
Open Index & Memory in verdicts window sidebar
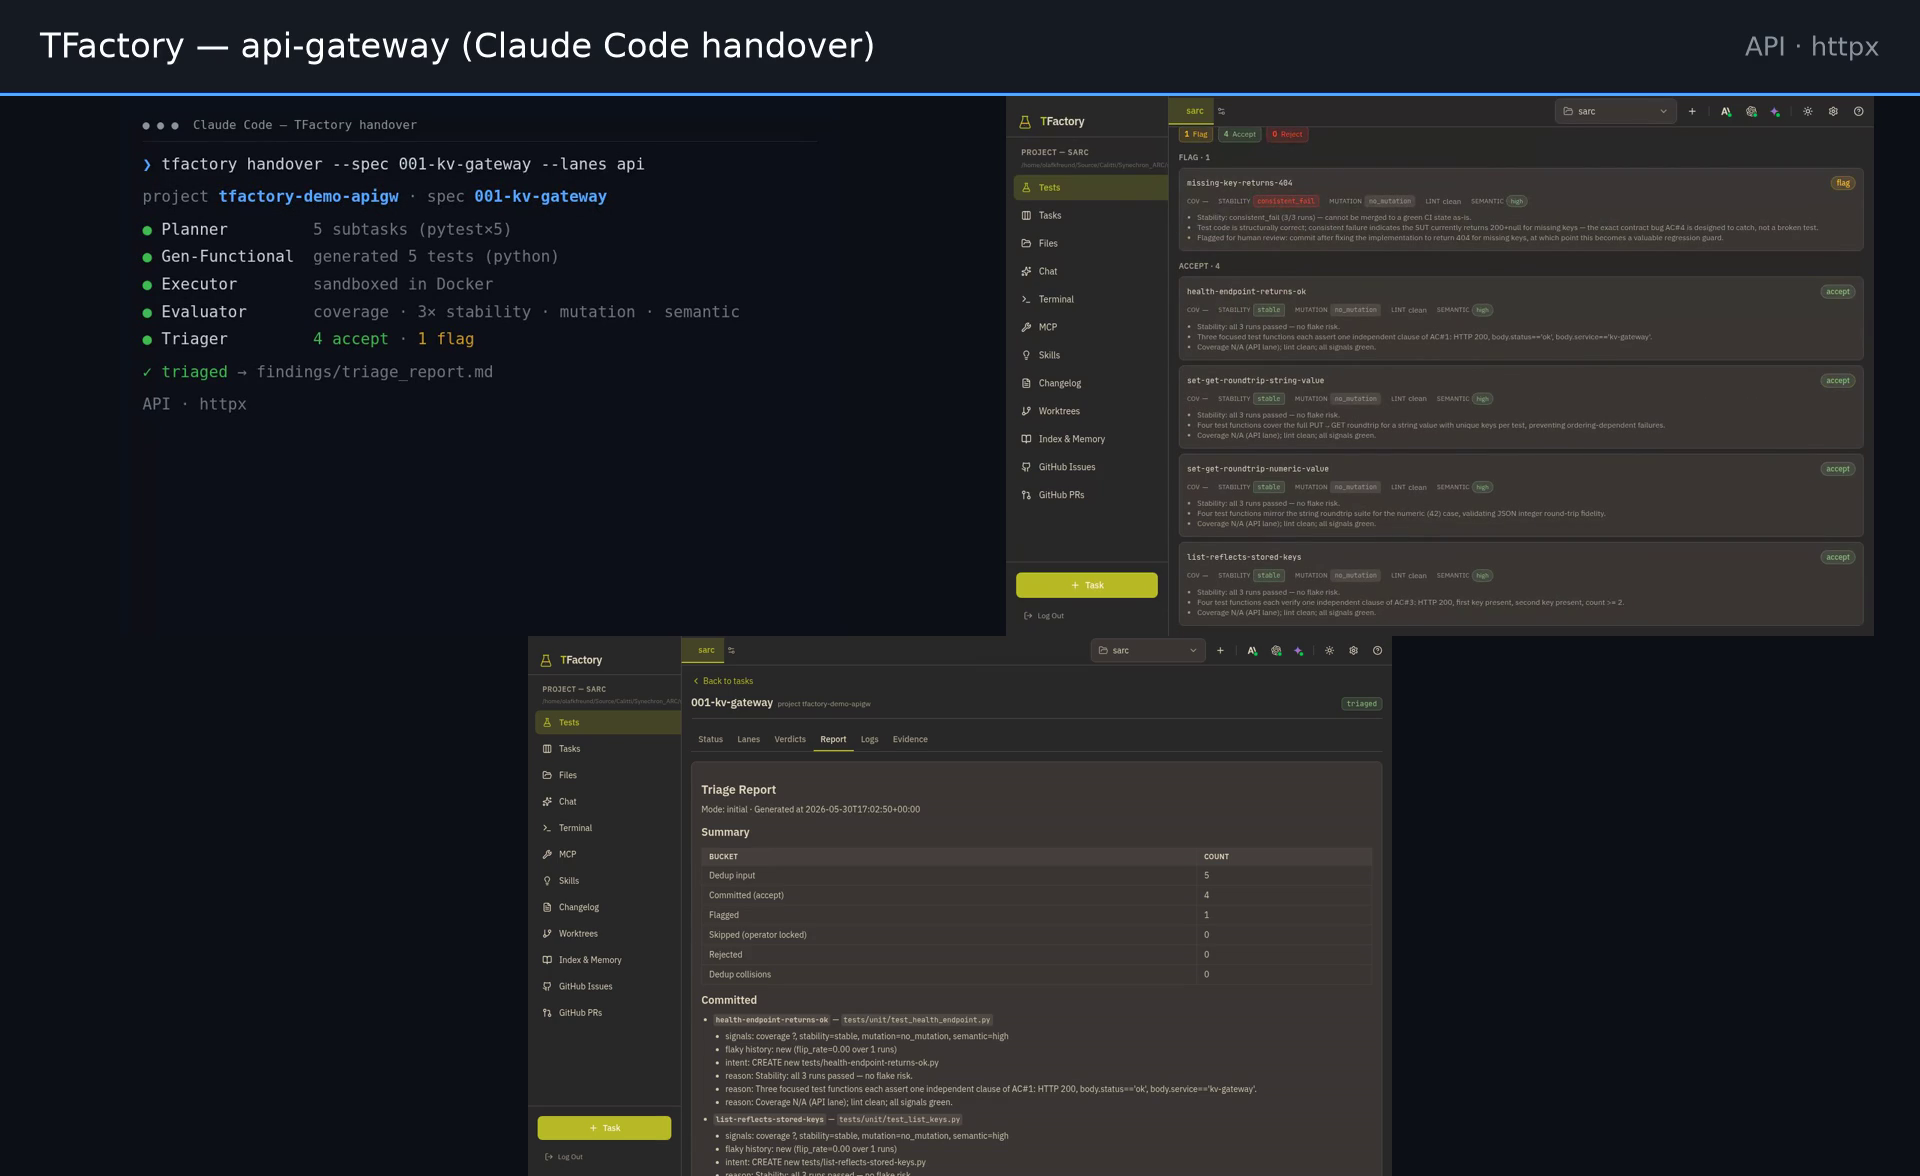click(x=1090, y=440)
